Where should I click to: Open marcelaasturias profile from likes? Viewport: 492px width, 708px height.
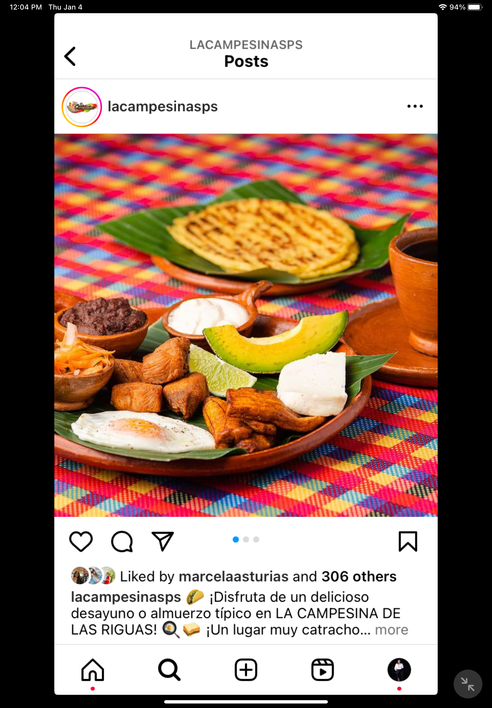(x=233, y=576)
